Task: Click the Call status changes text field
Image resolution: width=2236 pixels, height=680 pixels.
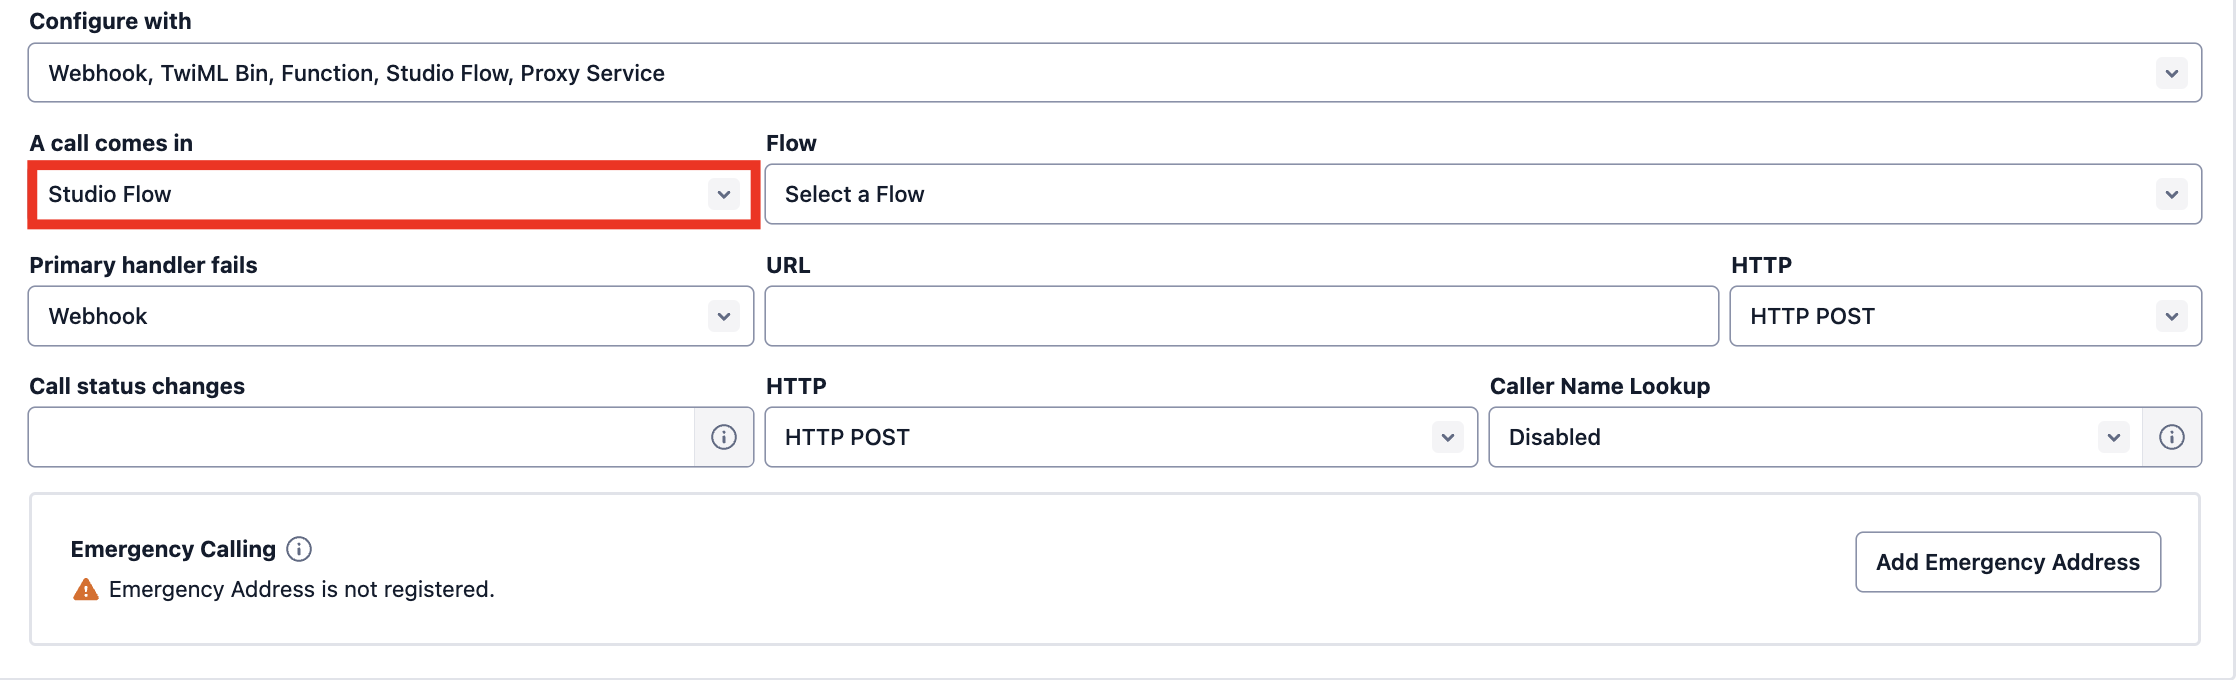Action: tap(360, 437)
